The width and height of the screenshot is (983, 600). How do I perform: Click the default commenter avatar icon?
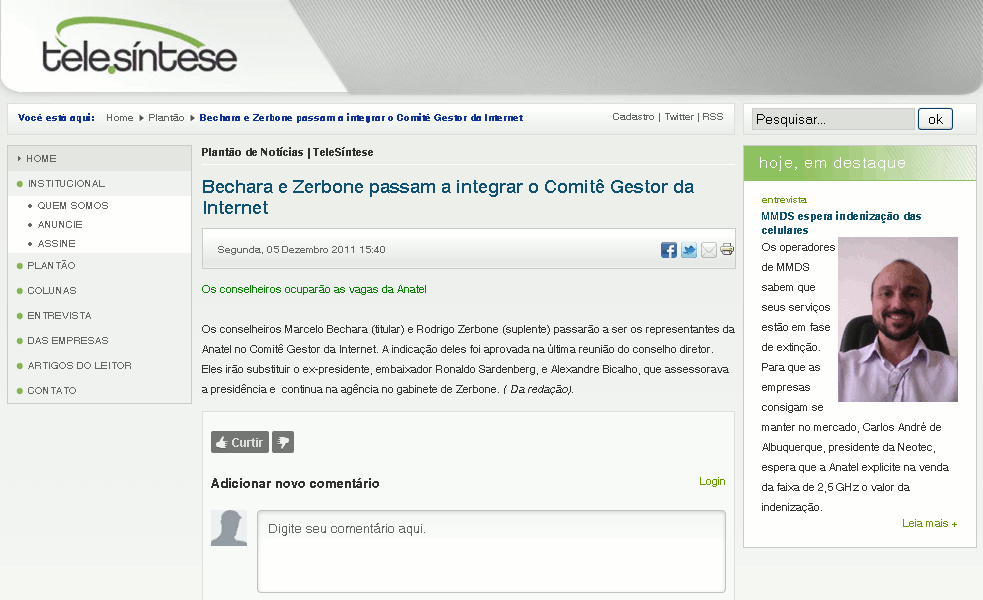(x=229, y=528)
